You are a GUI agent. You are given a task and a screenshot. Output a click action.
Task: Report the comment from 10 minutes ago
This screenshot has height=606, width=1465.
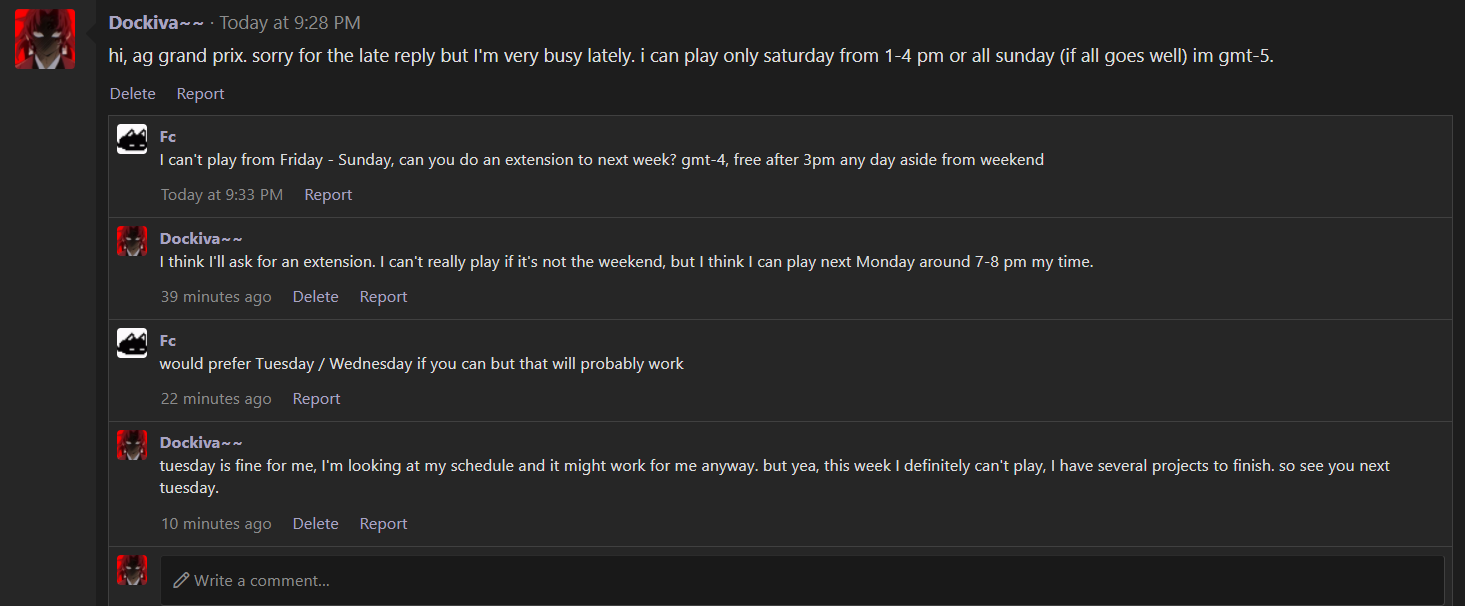pos(384,524)
